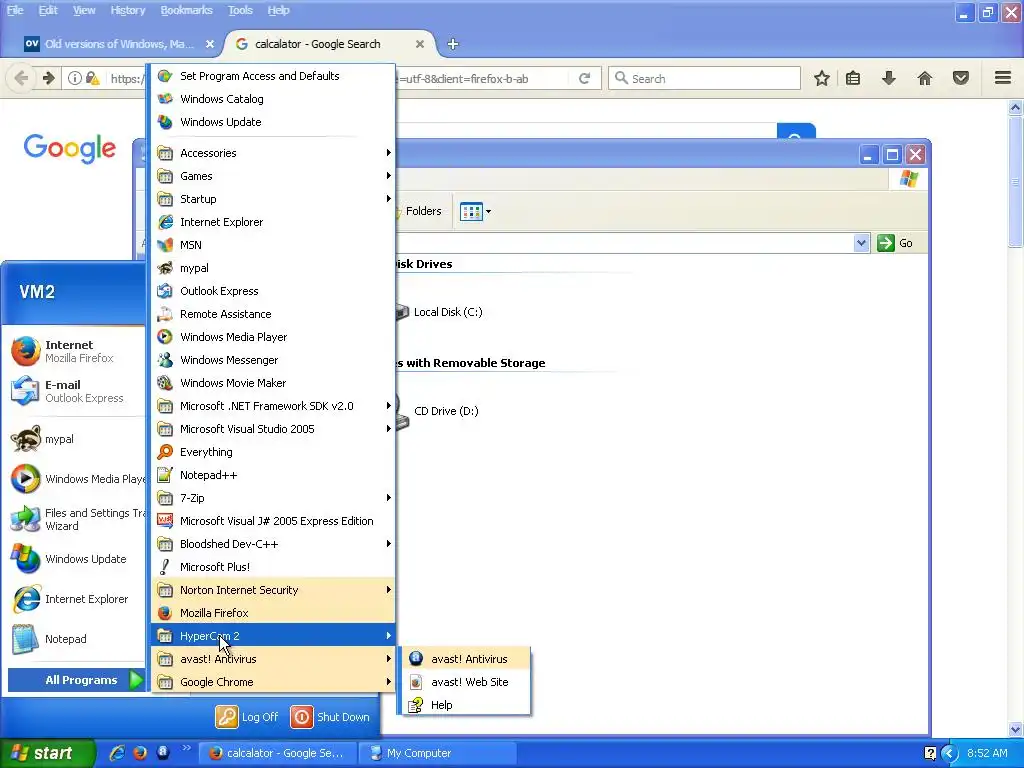Open Windows Catalog from the programs list

point(273,99)
